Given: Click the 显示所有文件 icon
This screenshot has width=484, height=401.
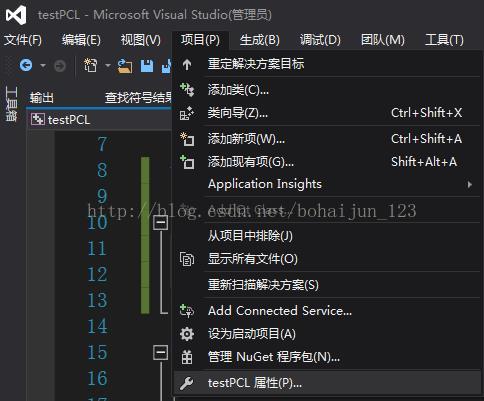Looking at the screenshot, I should point(187,259).
